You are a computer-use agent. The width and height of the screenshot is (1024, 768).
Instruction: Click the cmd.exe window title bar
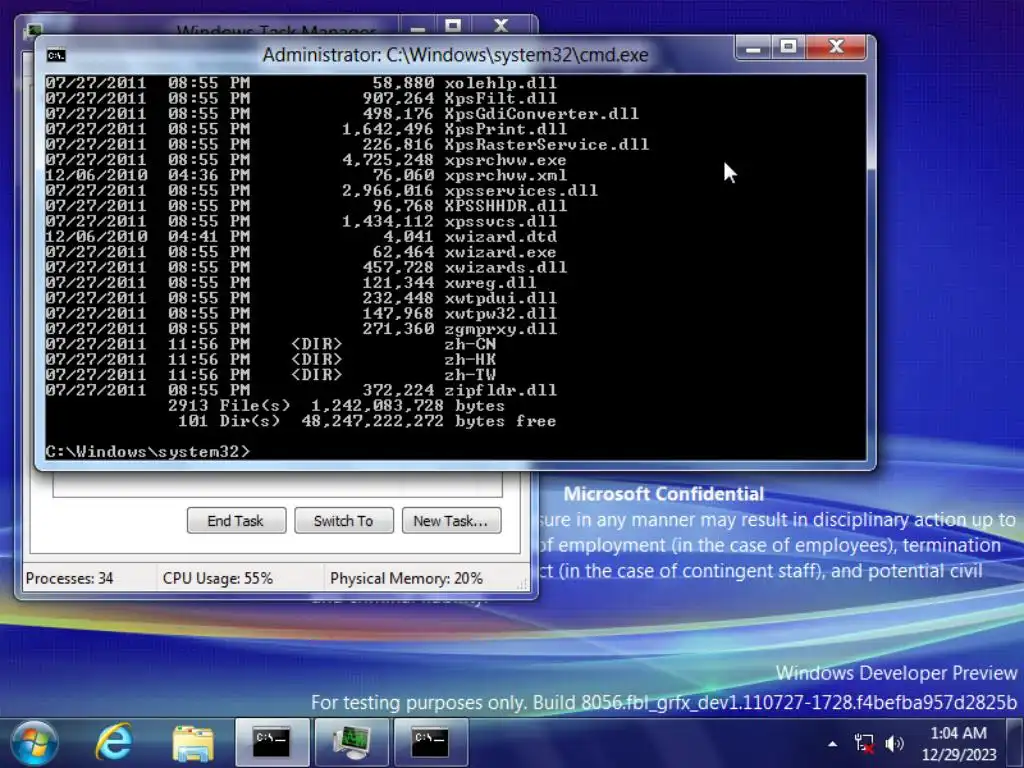coord(455,55)
